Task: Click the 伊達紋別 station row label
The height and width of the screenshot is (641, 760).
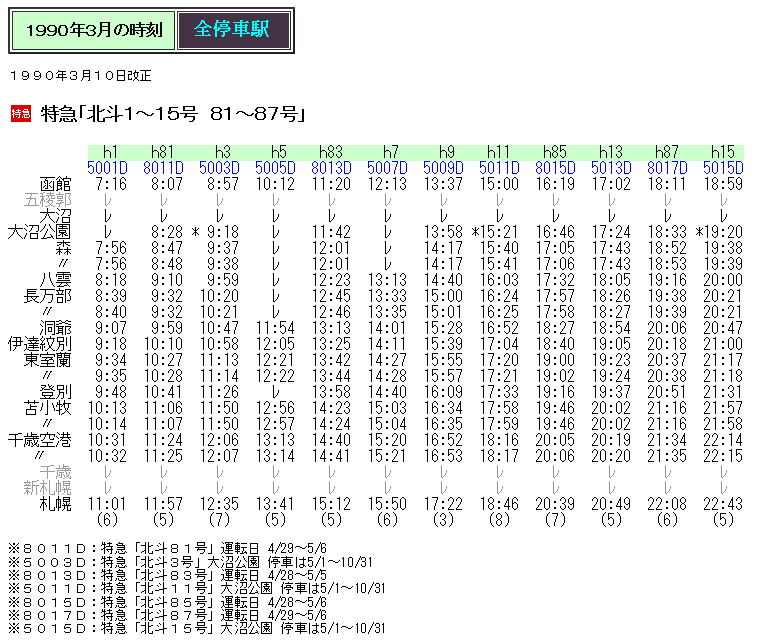Action: click(x=39, y=344)
